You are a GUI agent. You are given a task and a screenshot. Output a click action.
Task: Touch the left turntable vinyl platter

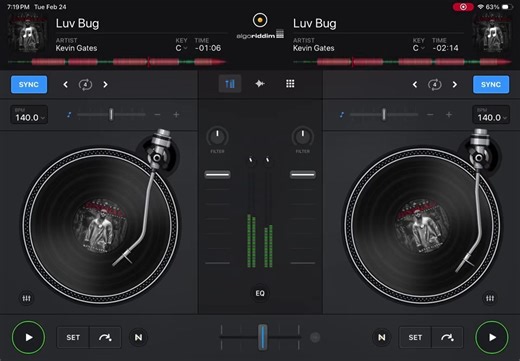[100, 226]
